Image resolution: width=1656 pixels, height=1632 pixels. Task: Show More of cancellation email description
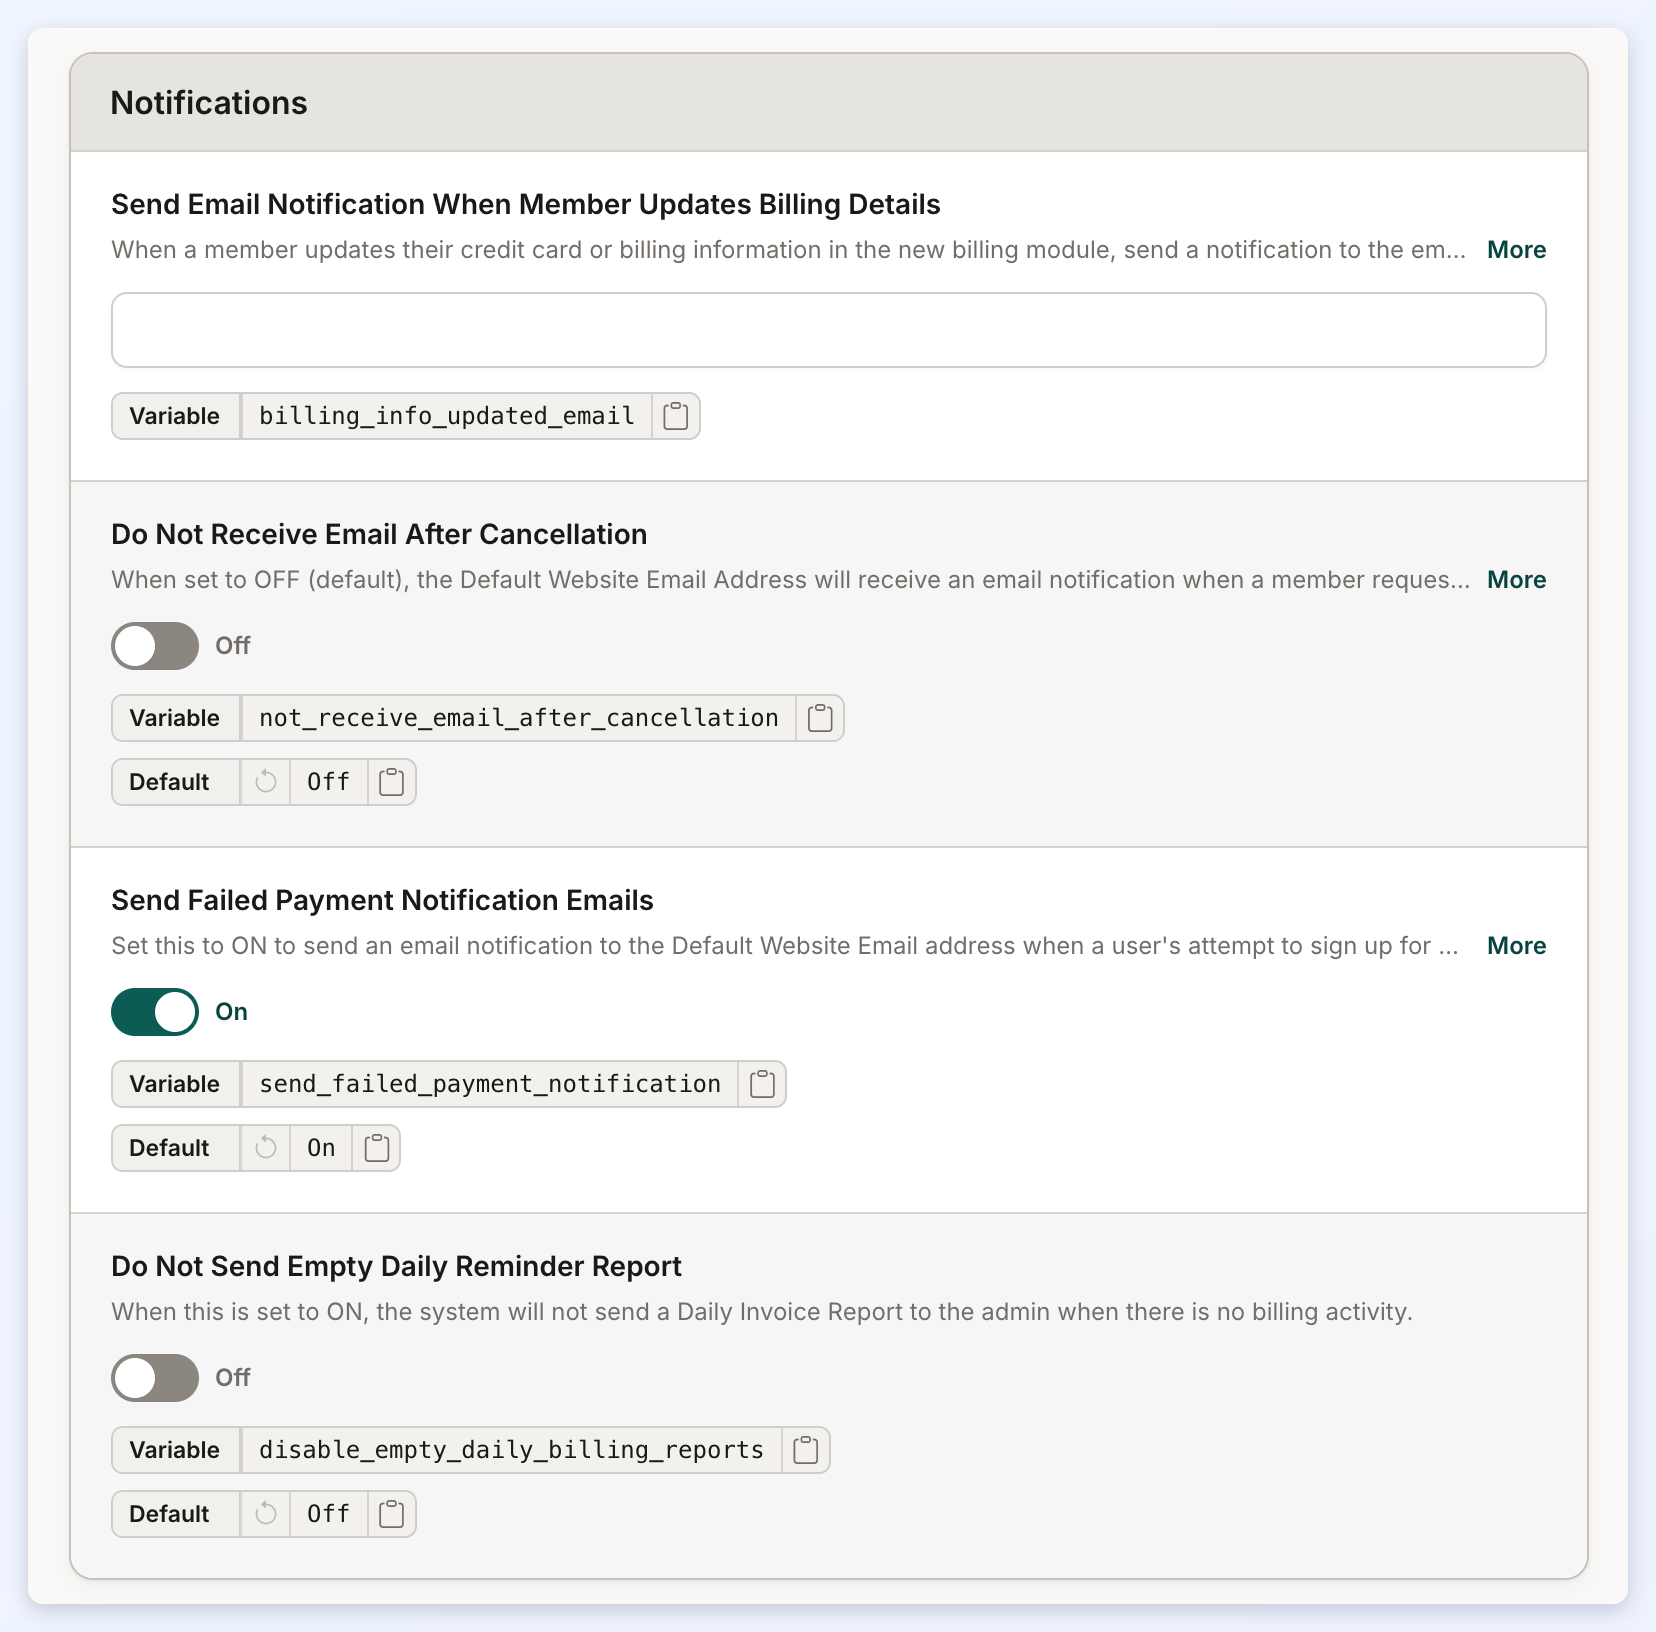[1516, 580]
